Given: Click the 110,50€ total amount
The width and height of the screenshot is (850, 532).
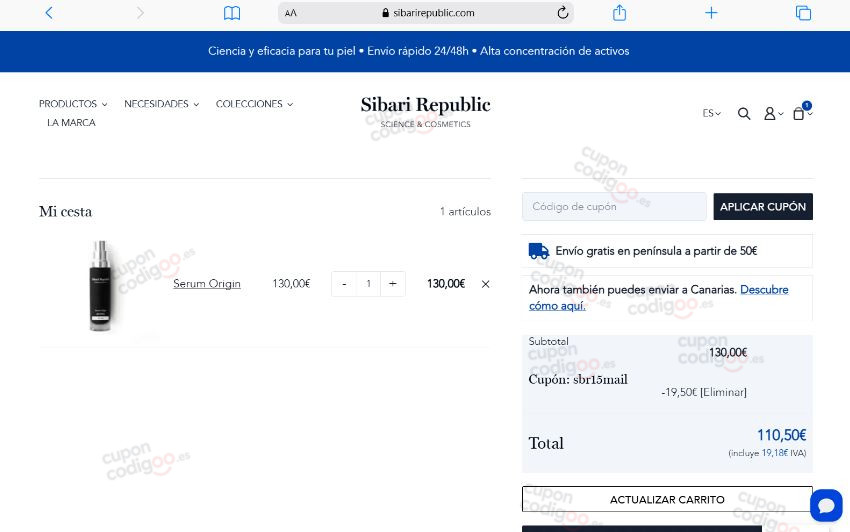Looking at the screenshot, I should coord(781,435).
